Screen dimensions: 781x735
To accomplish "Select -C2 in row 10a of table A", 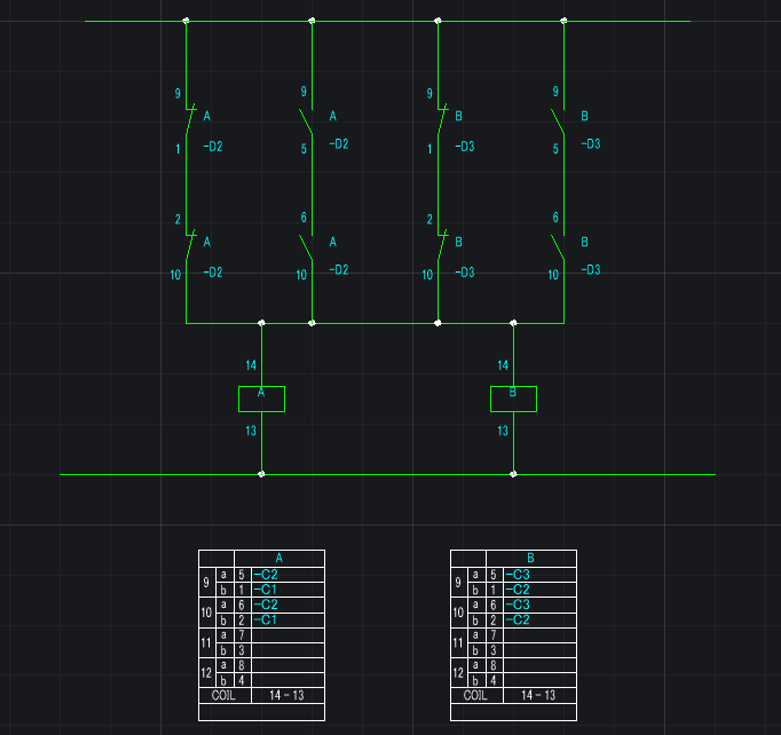I will [265, 605].
